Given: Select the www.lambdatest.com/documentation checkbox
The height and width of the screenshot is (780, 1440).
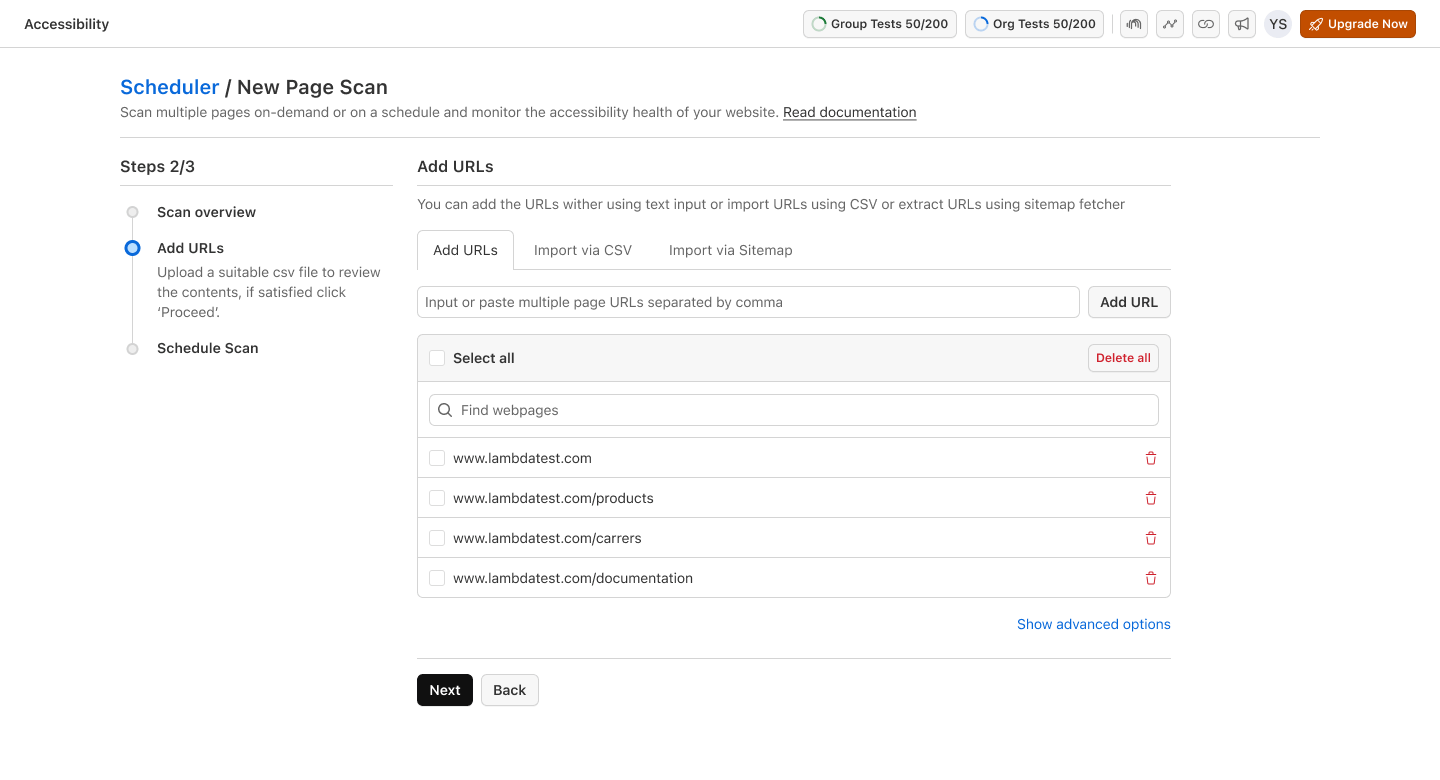Looking at the screenshot, I should [x=437, y=578].
